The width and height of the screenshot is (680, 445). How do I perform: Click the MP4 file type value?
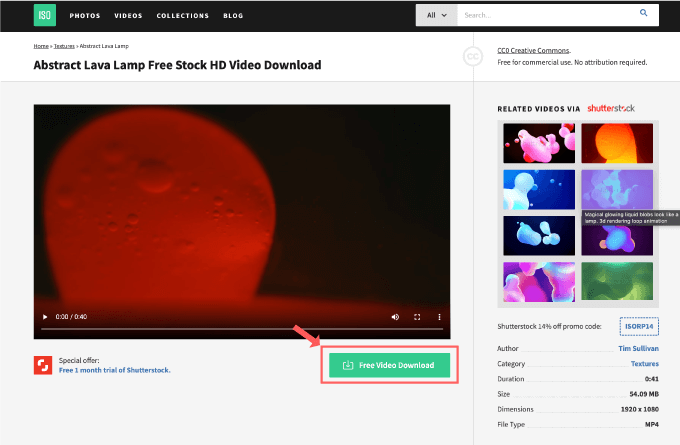point(651,424)
